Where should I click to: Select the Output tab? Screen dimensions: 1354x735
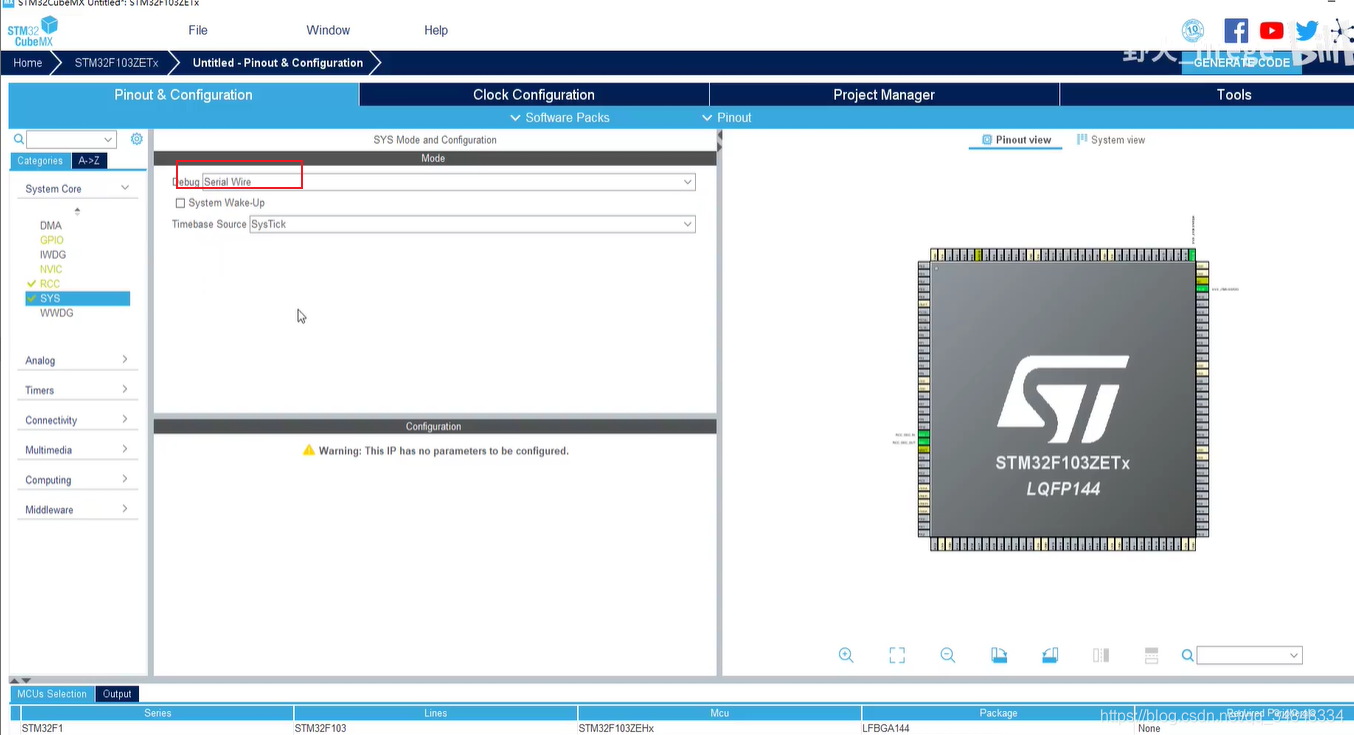tap(117, 694)
